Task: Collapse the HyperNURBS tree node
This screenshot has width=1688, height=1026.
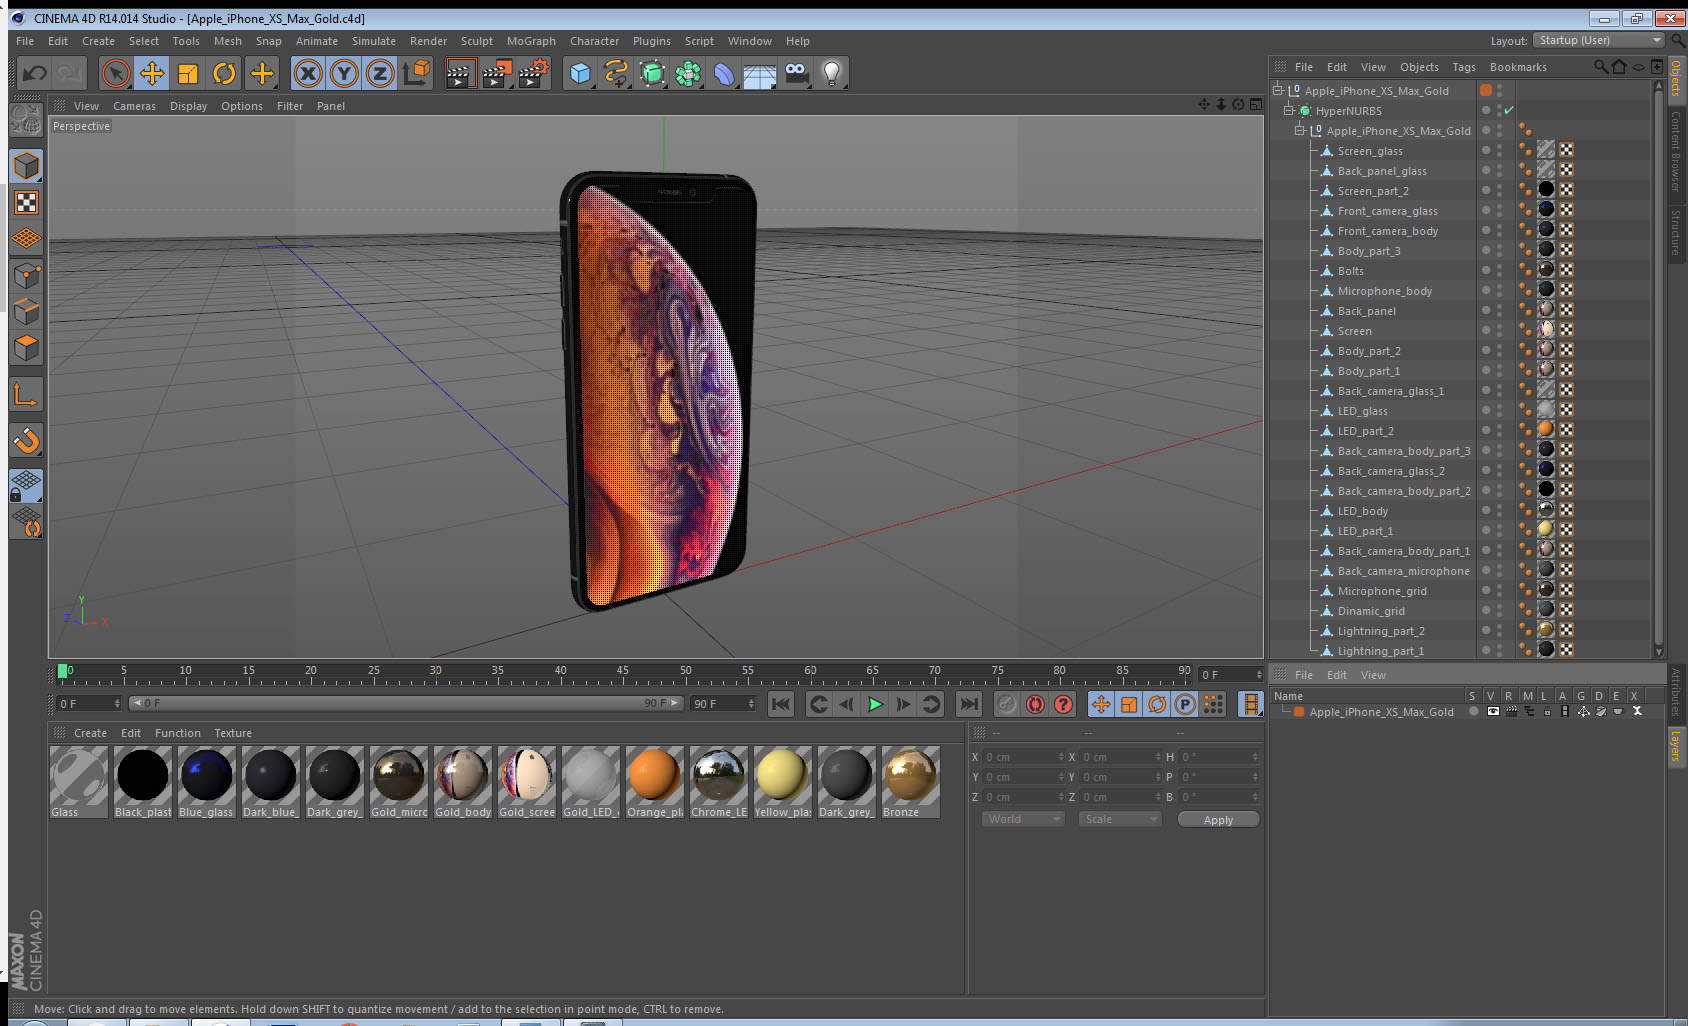Action: pos(1289,110)
